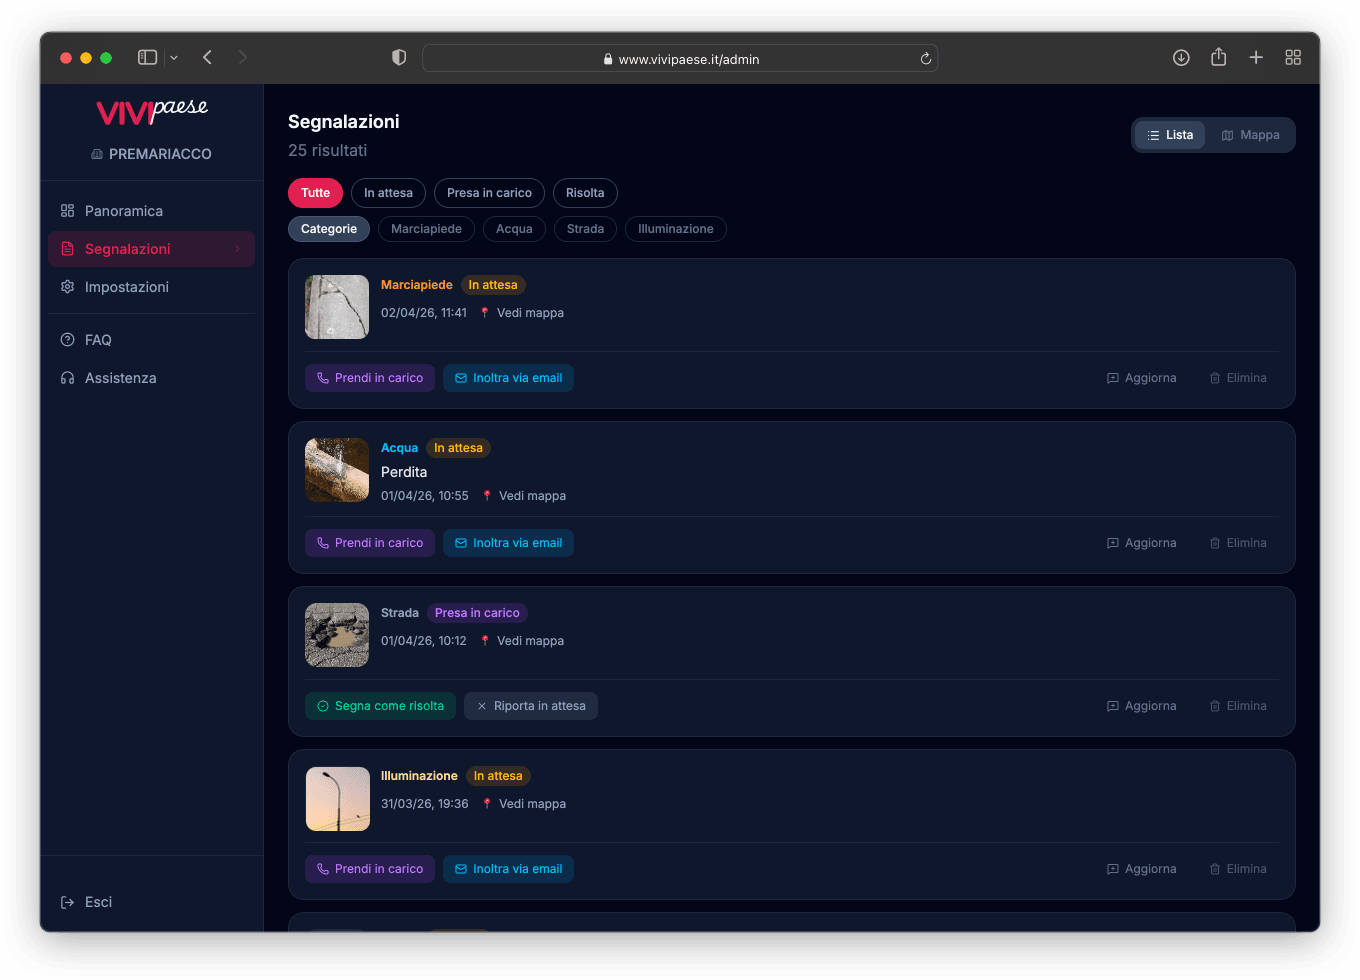The width and height of the screenshot is (1360, 980).
Task: Open the Categorie filter
Action: click(x=329, y=228)
